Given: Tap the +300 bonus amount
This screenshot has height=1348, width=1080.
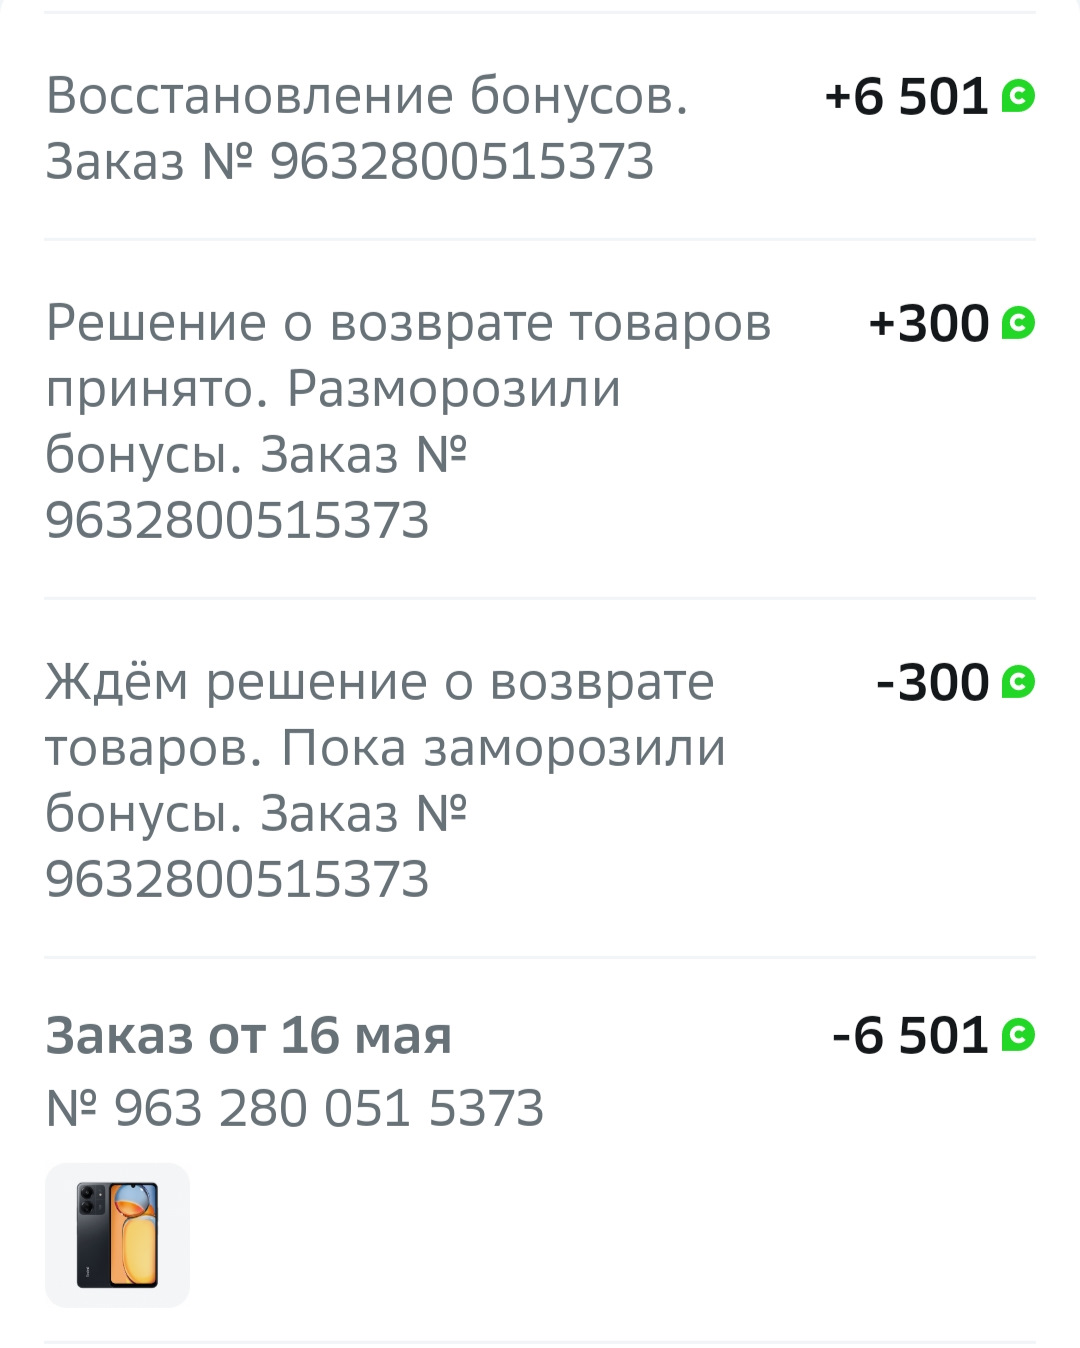Looking at the screenshot, I should [x=929, y=324].
